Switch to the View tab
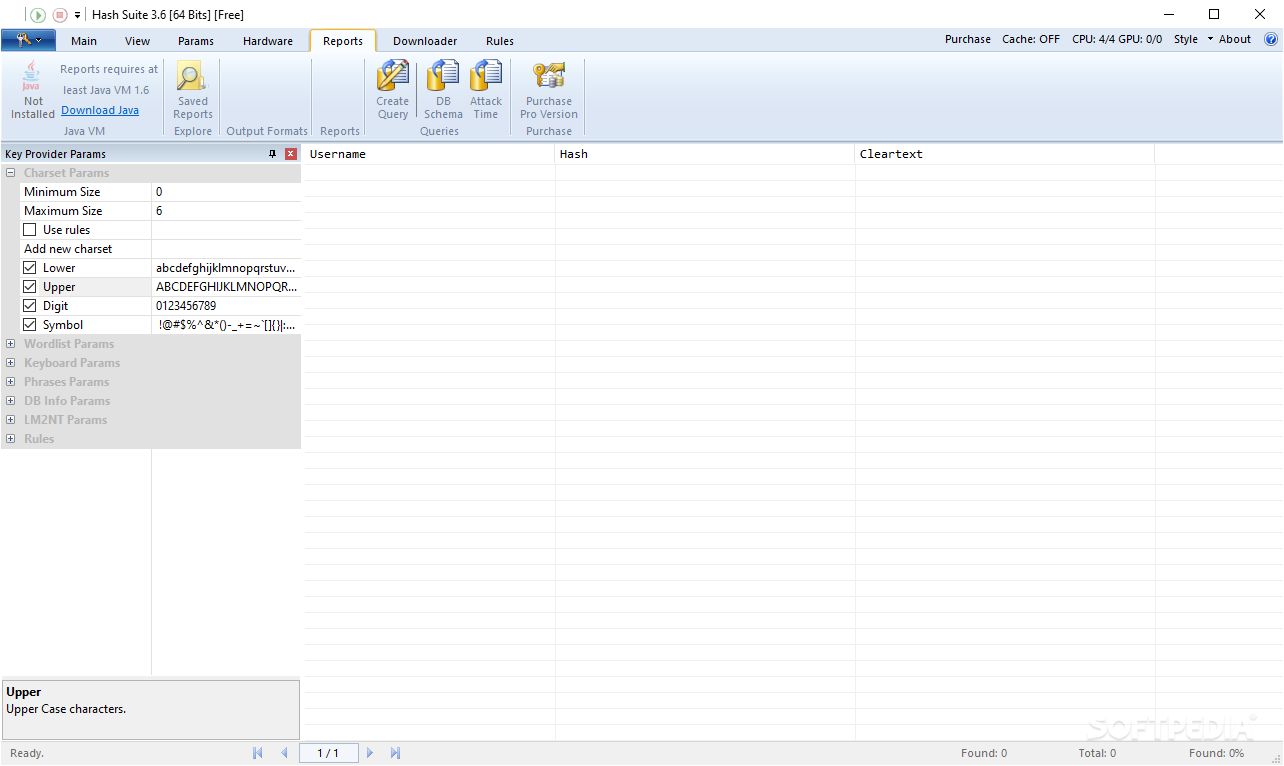The image size is (1284, 766). [138, 41]
